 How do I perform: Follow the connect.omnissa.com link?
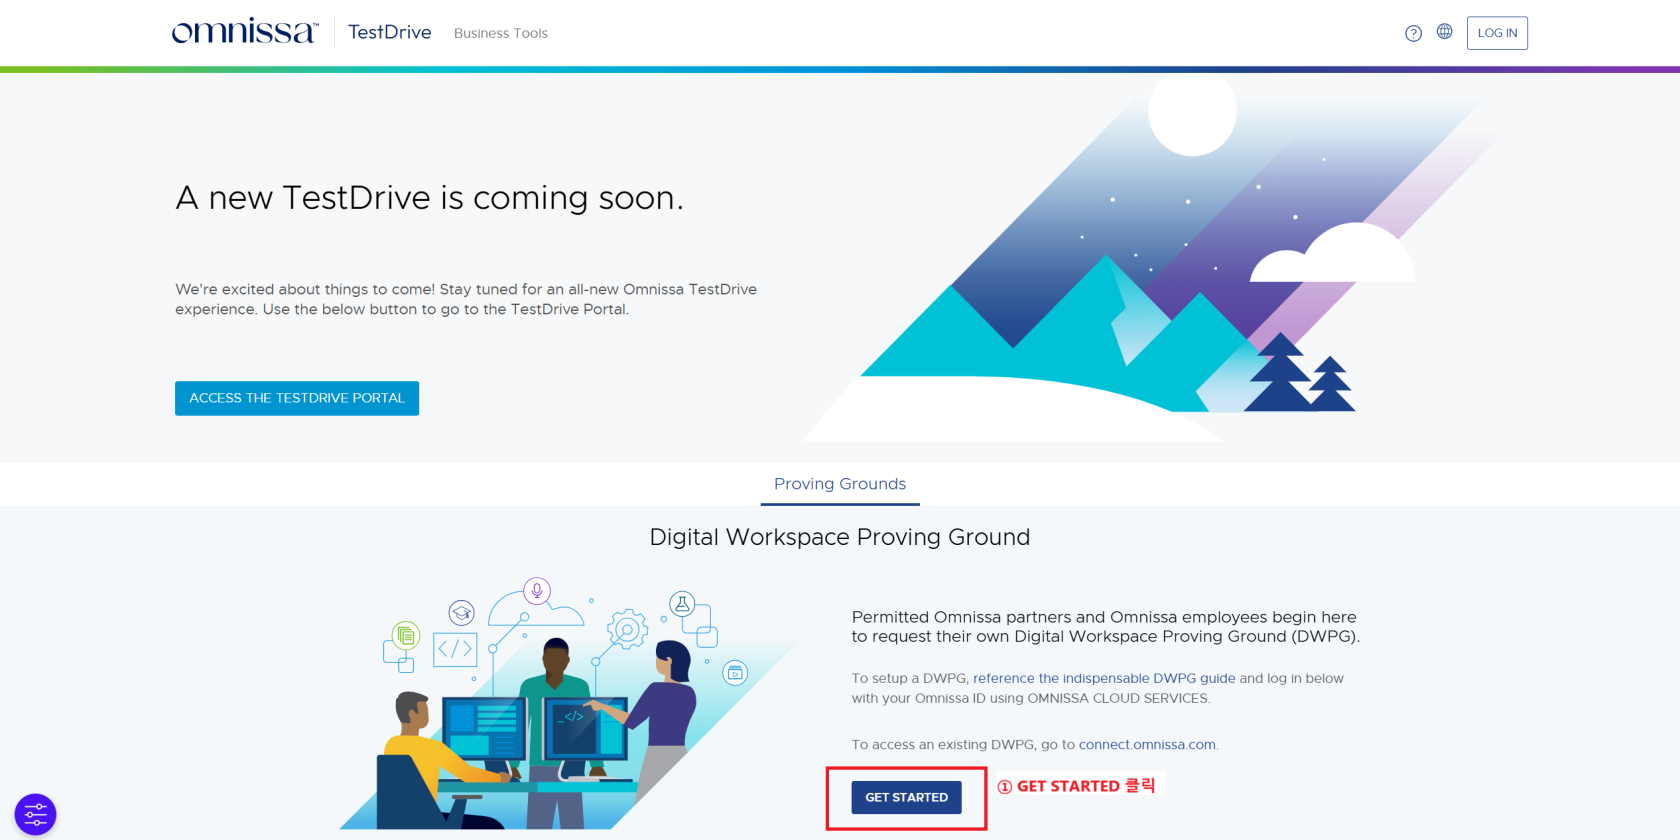click(x=1147, y=745)
